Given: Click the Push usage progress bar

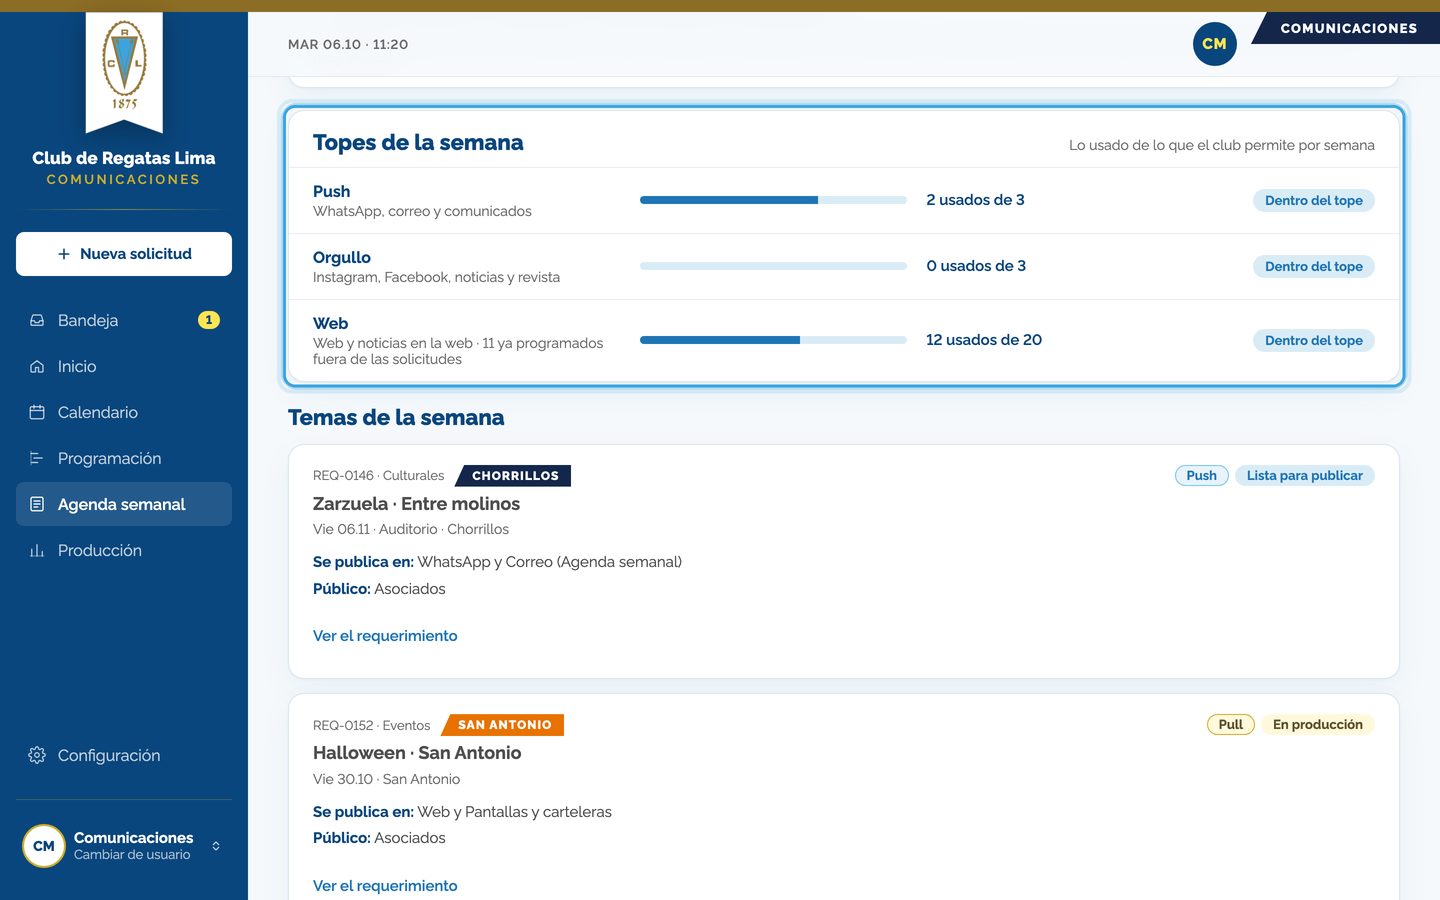Looking at the screenshot, I should tap(773, 200).
